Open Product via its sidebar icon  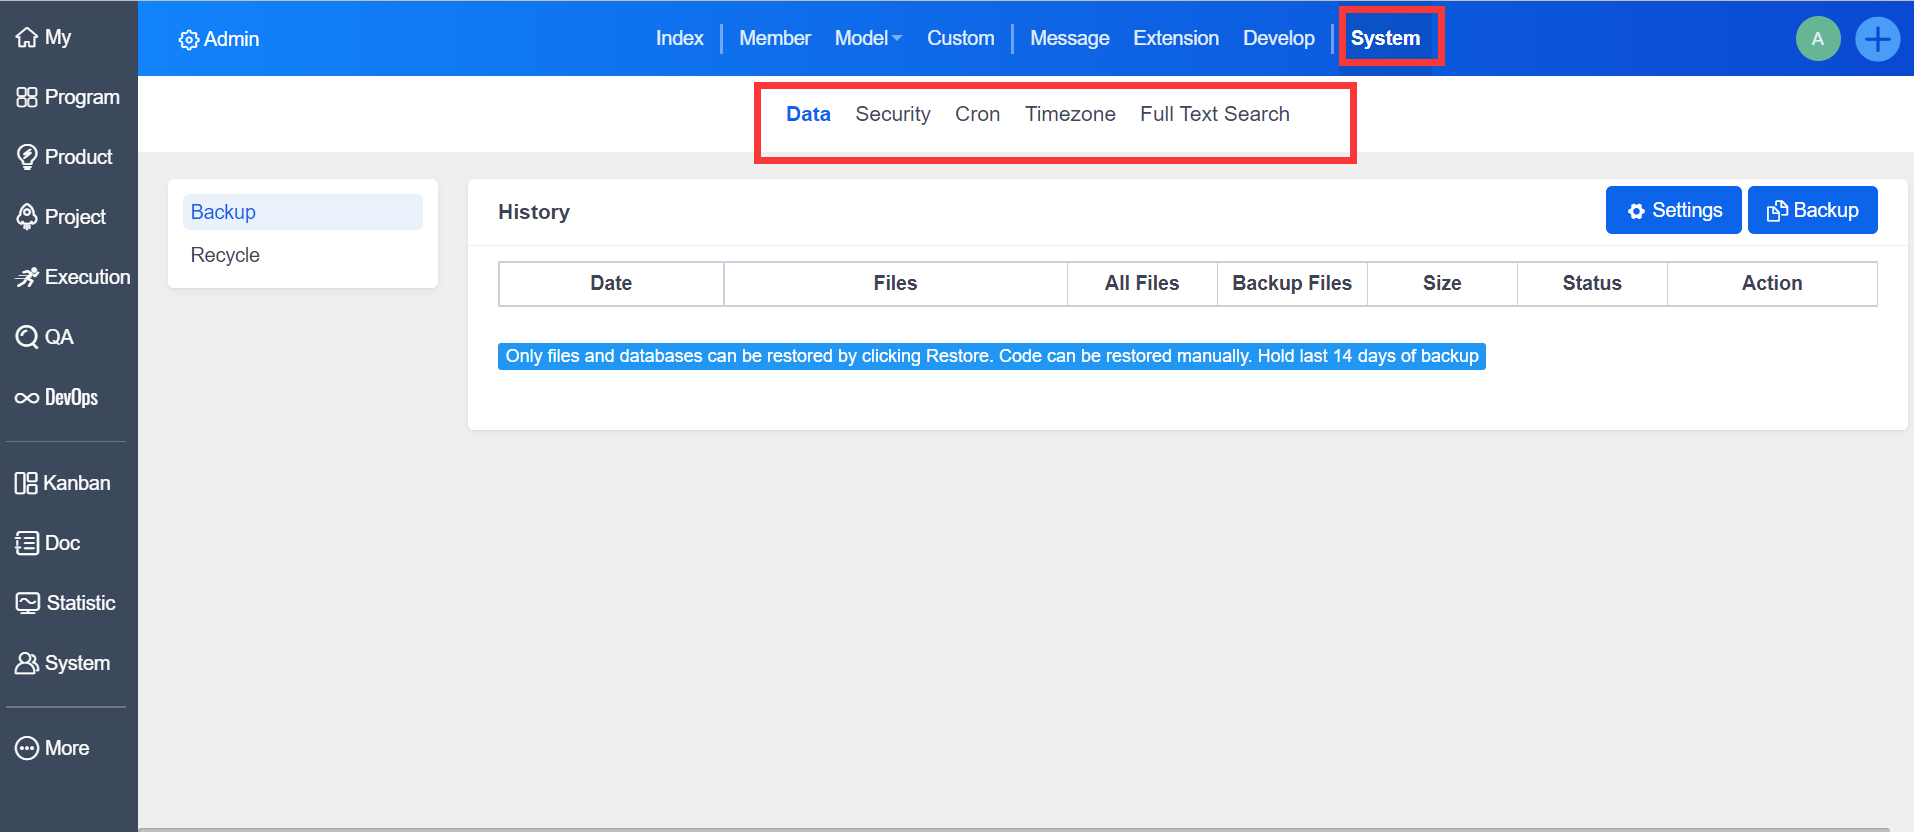click(x=27, y=157)
